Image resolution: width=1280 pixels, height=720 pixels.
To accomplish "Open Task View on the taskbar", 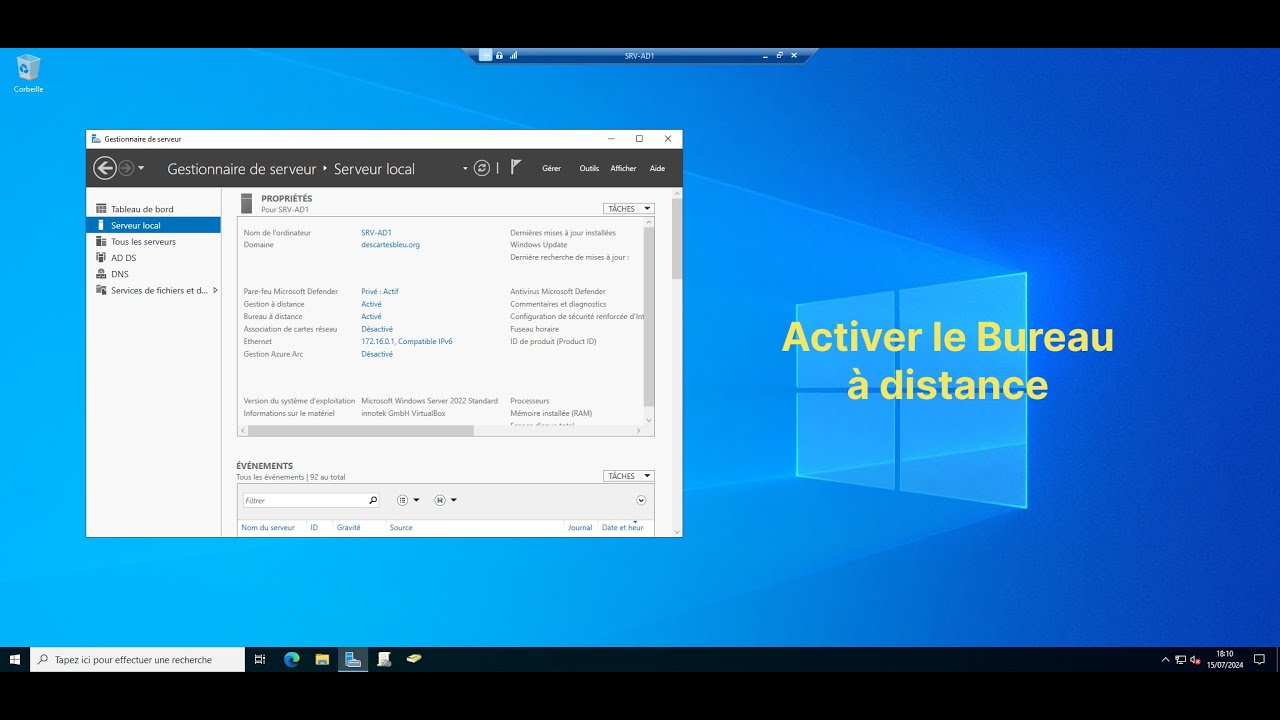I will click(x=260, y=659).
